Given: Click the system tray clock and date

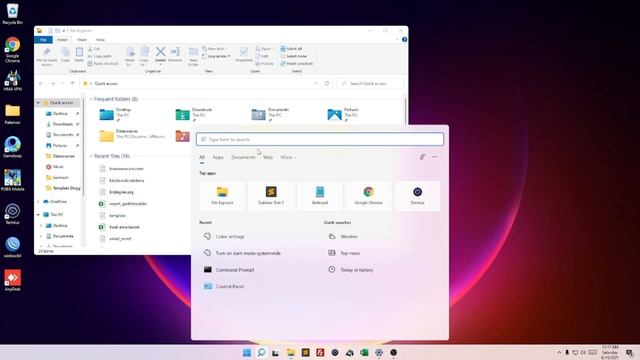Looking at the screenshot, I should click(610, 353).
